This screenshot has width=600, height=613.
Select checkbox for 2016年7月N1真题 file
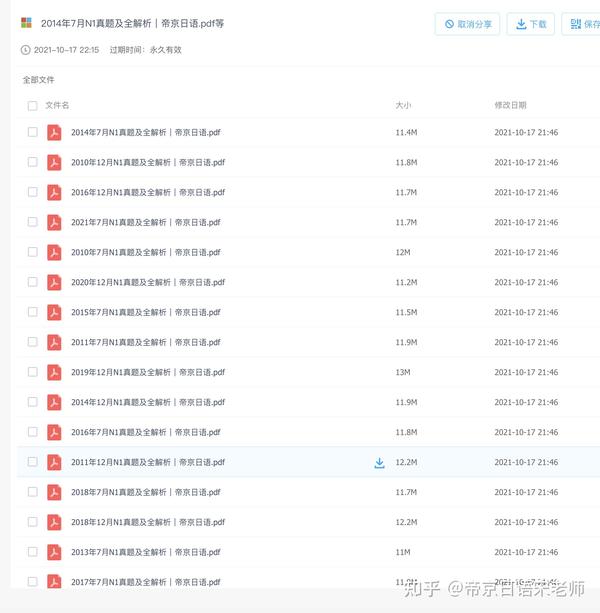point(32,432)
